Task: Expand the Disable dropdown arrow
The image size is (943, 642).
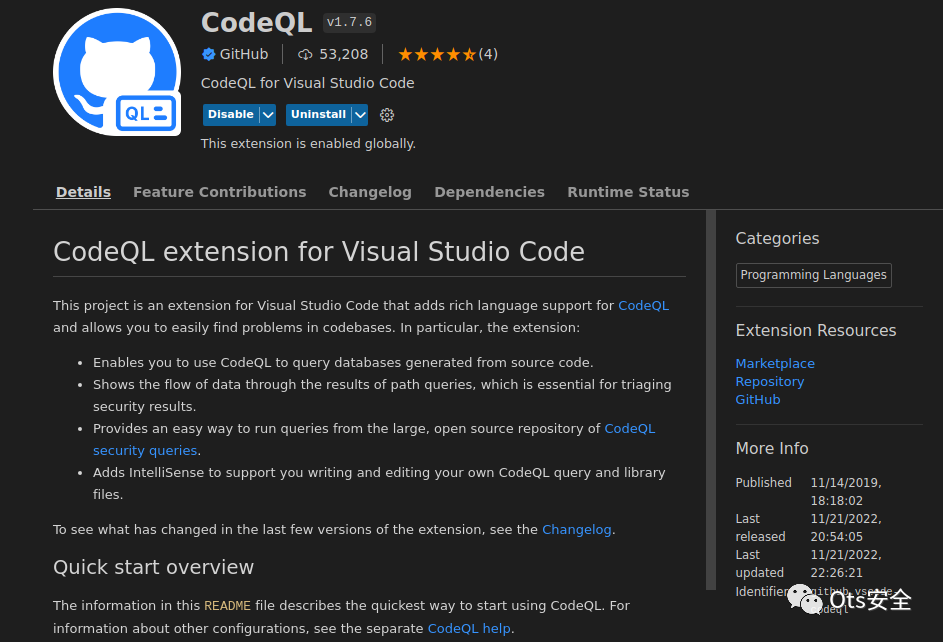Action: coord(267,115)
